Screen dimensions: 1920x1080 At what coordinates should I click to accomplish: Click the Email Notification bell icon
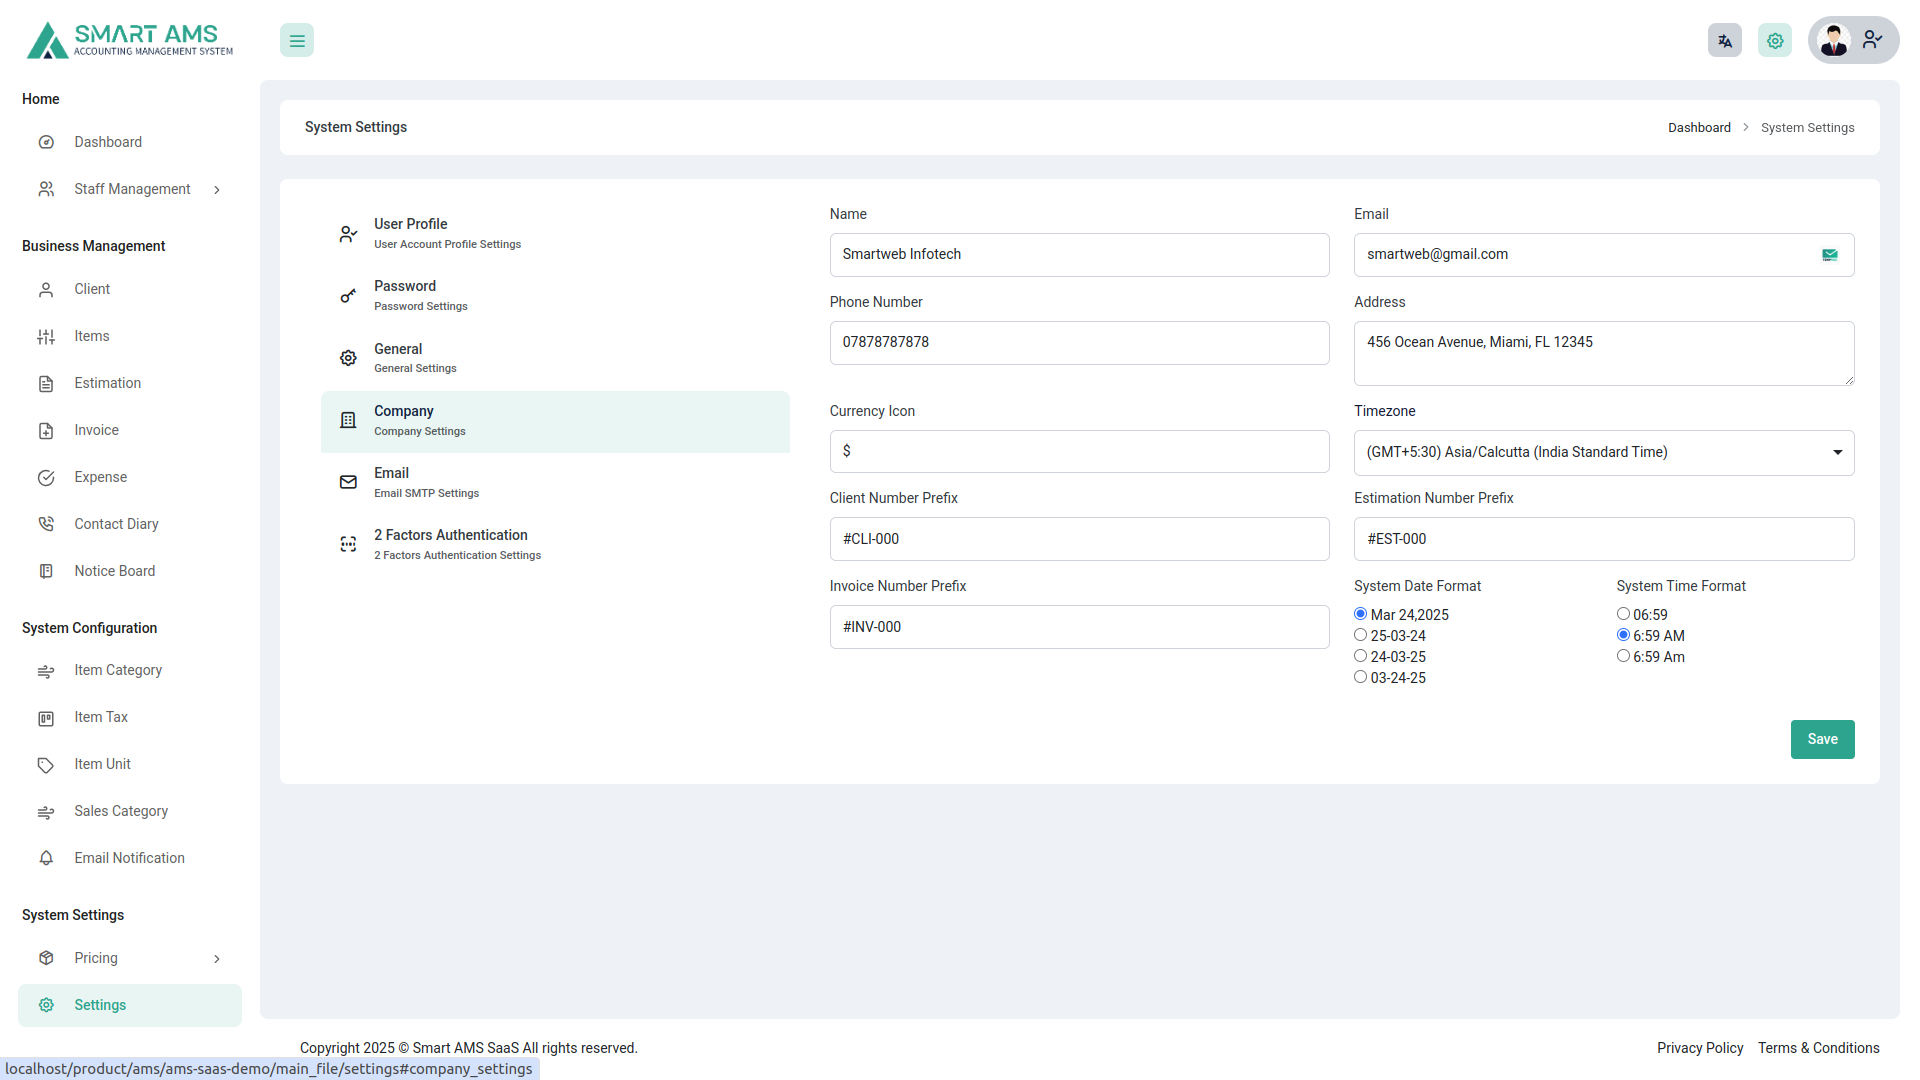[x=46, y=858]
